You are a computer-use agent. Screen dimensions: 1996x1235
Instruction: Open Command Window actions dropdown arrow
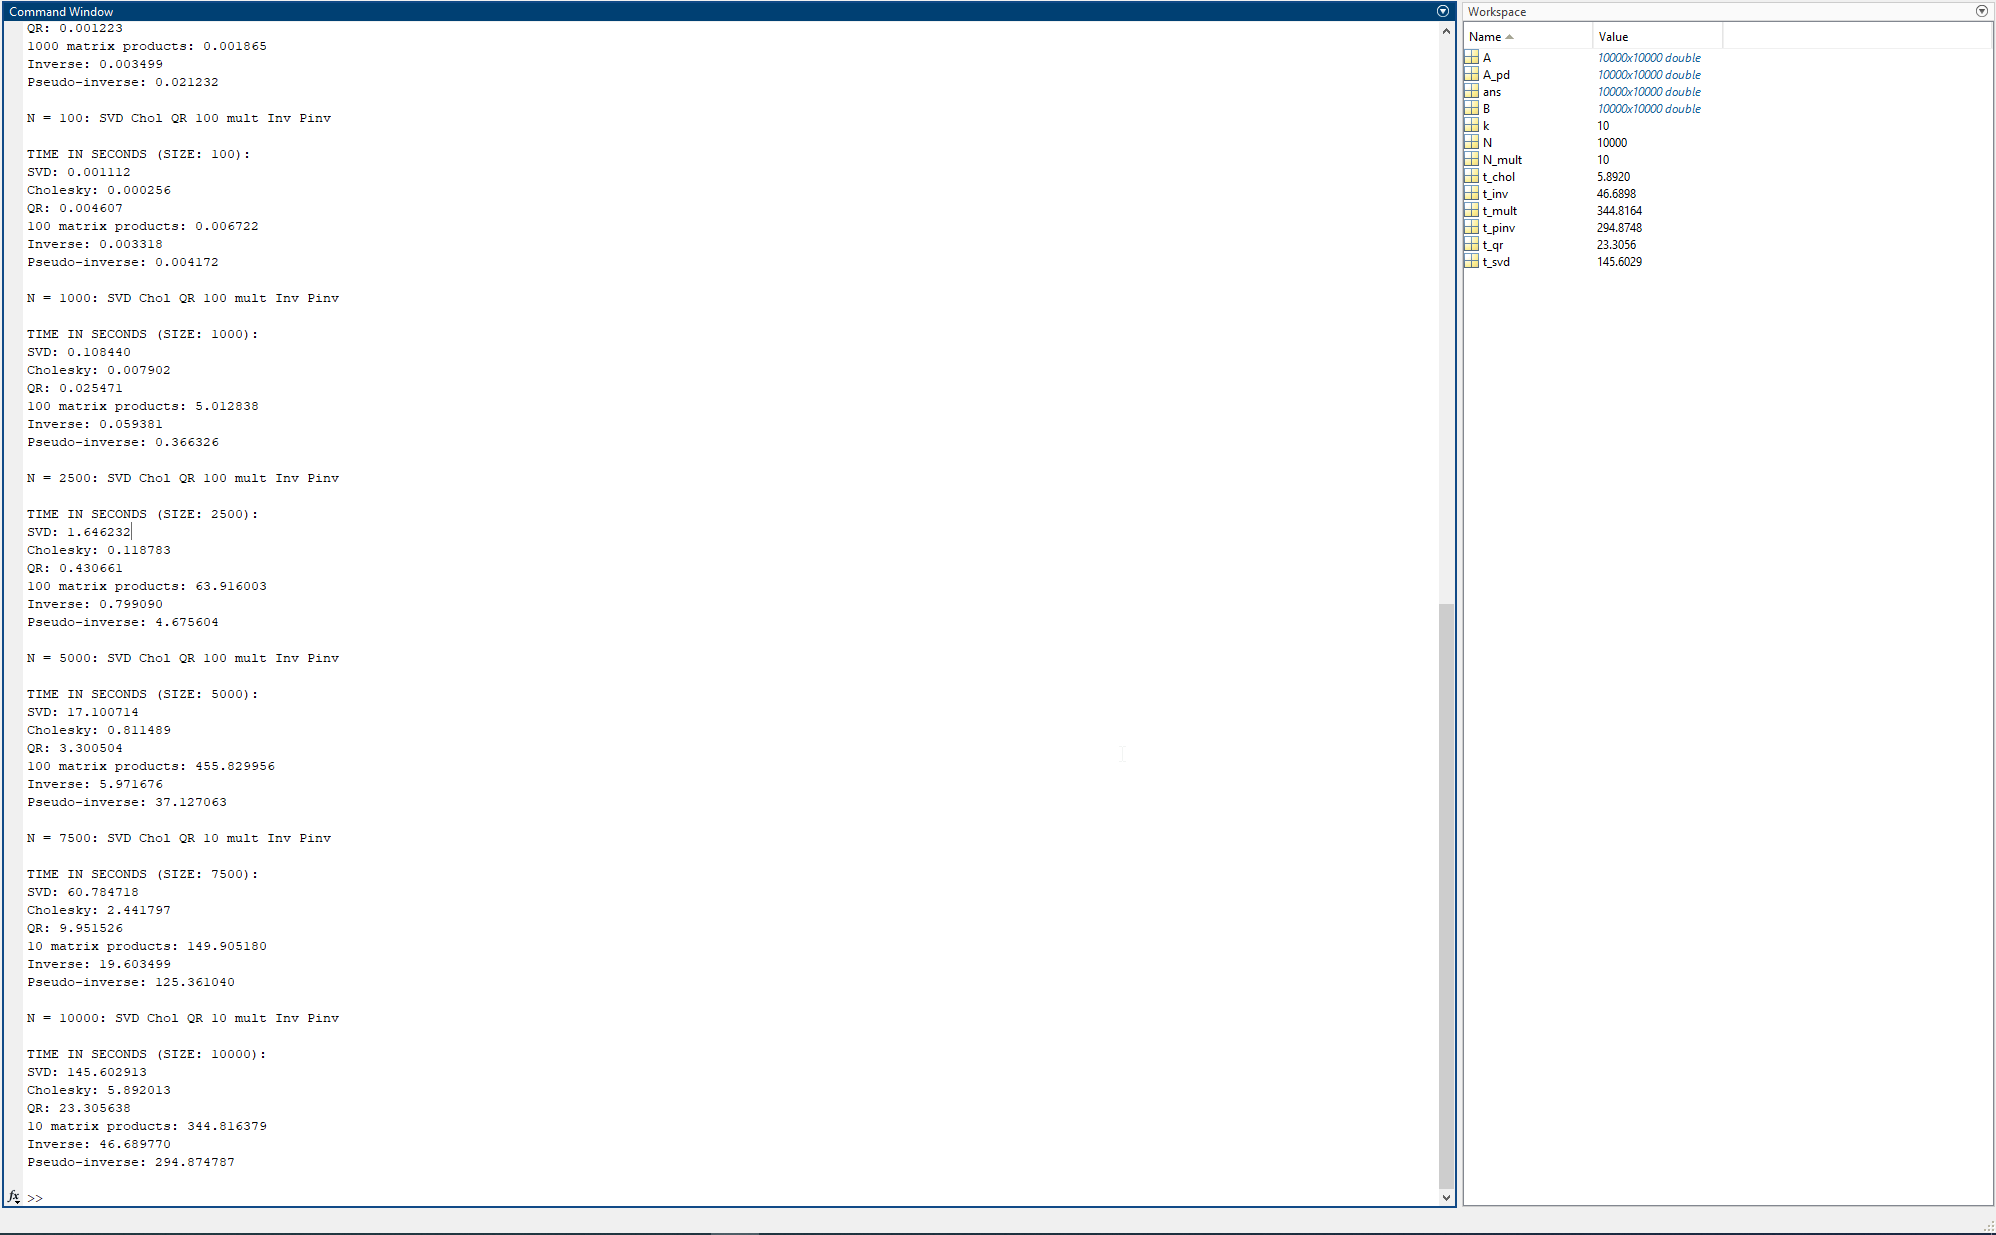point(1442,11)
